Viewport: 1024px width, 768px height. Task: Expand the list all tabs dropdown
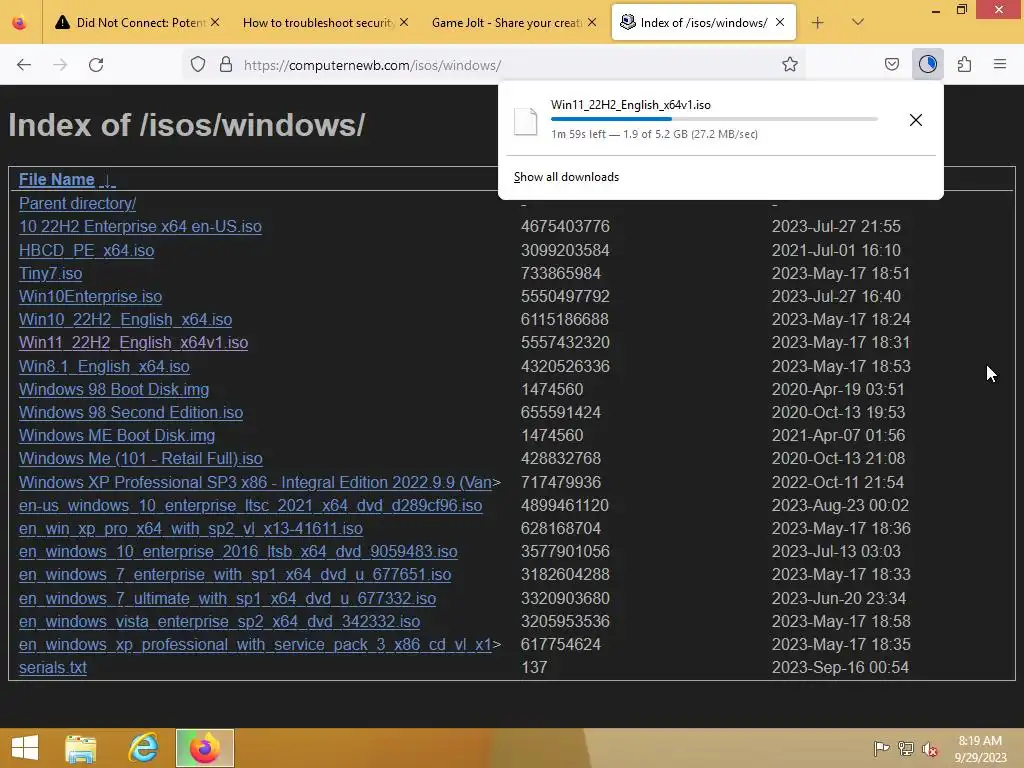click(x=857, y=23)
